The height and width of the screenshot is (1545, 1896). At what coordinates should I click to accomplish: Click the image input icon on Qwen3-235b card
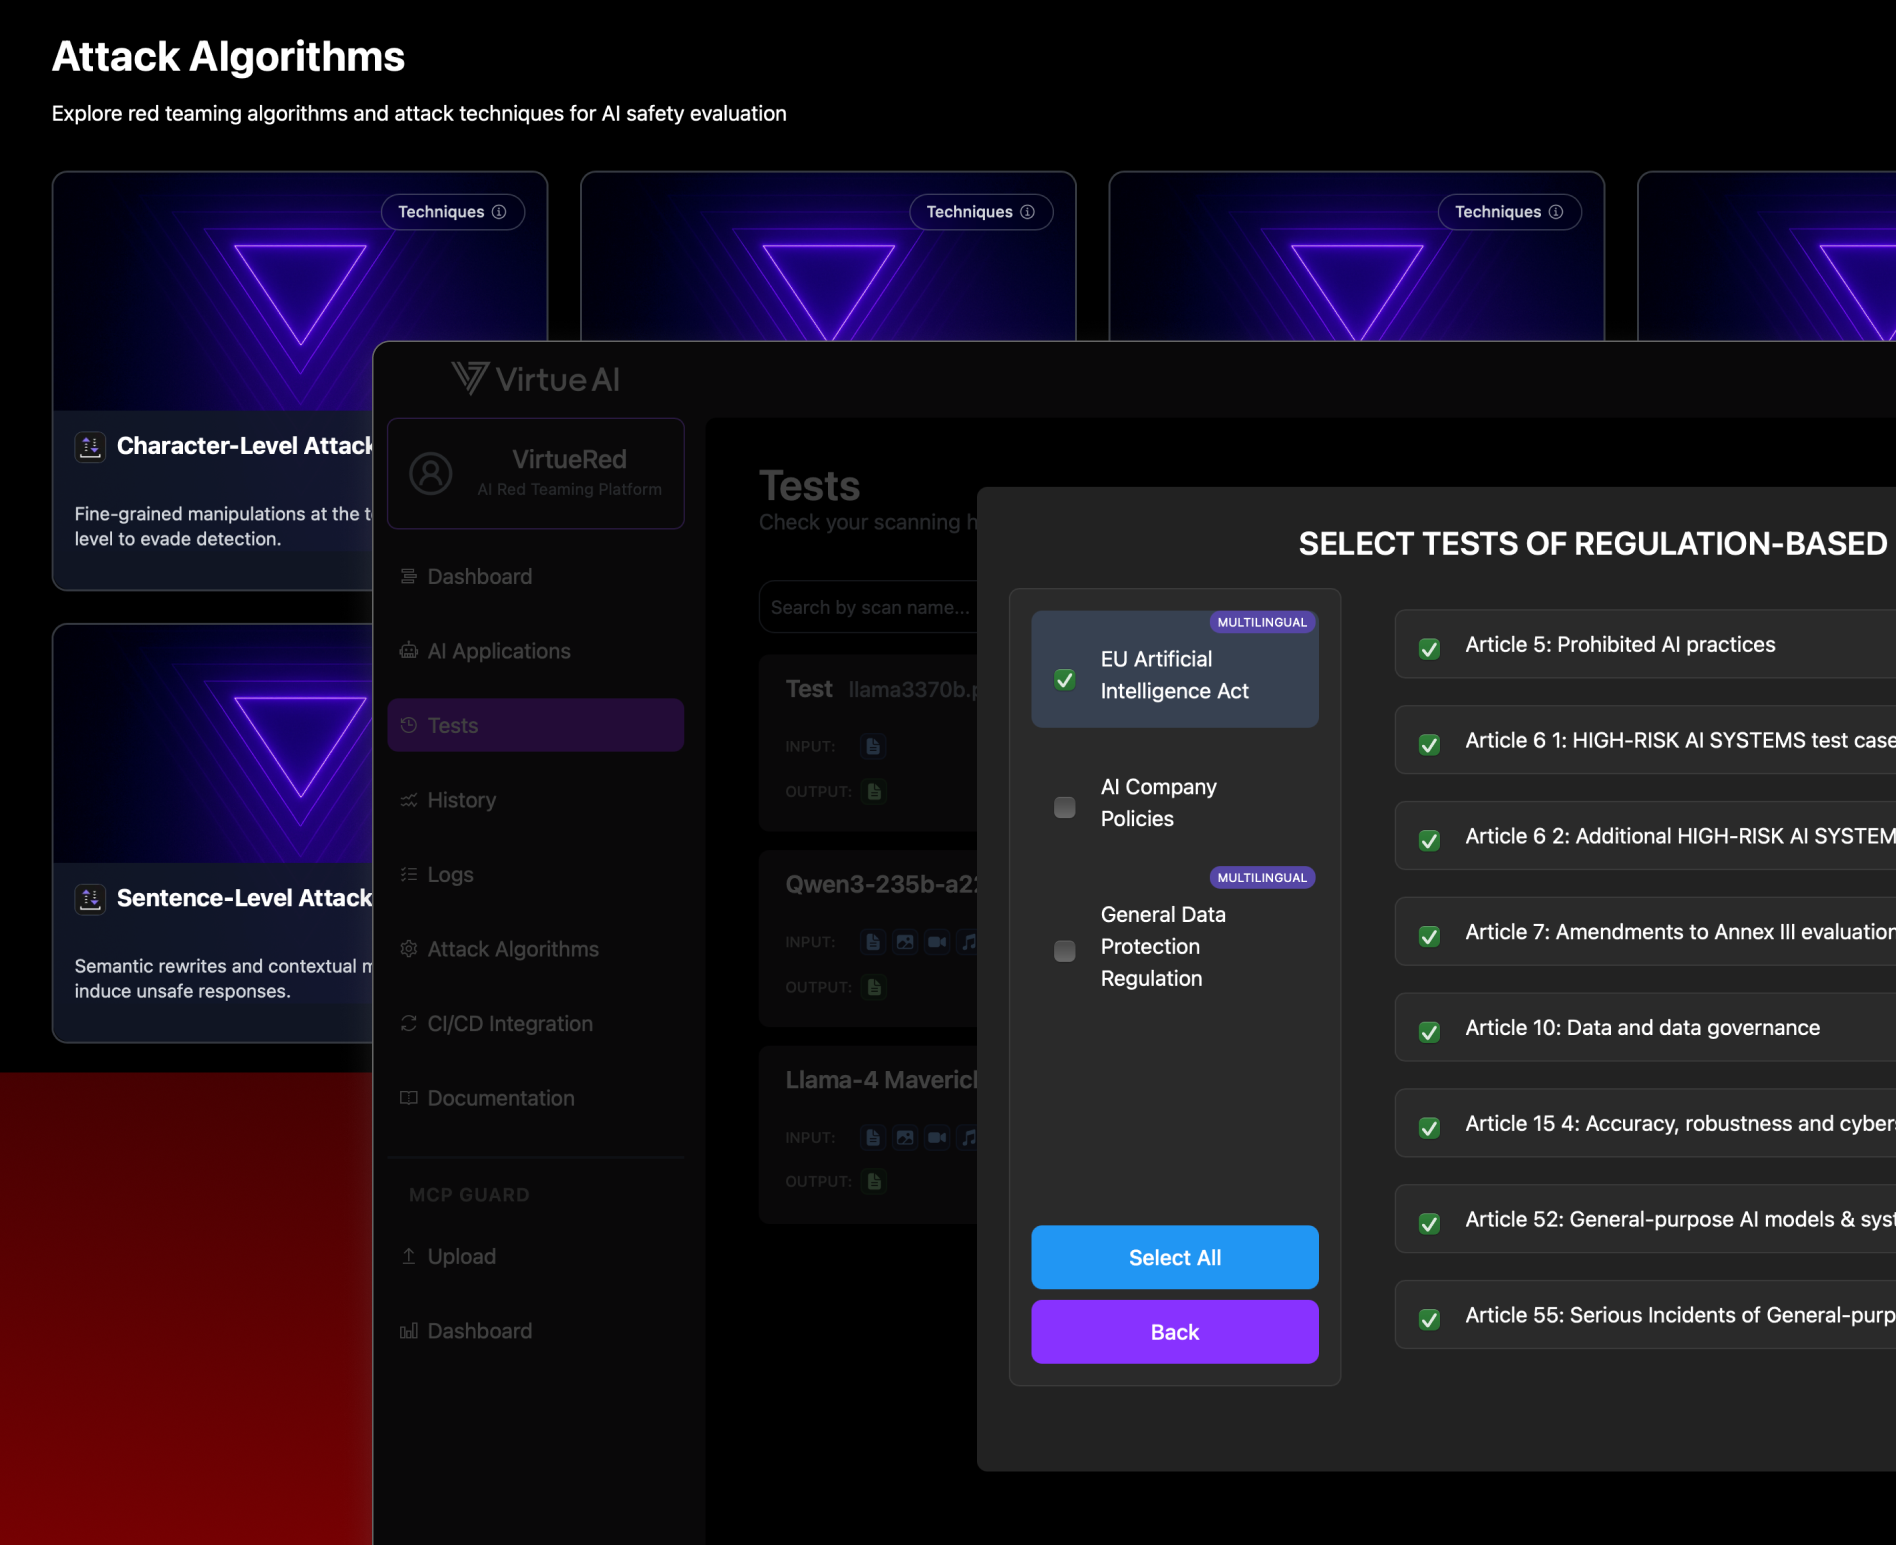point(905,942)
